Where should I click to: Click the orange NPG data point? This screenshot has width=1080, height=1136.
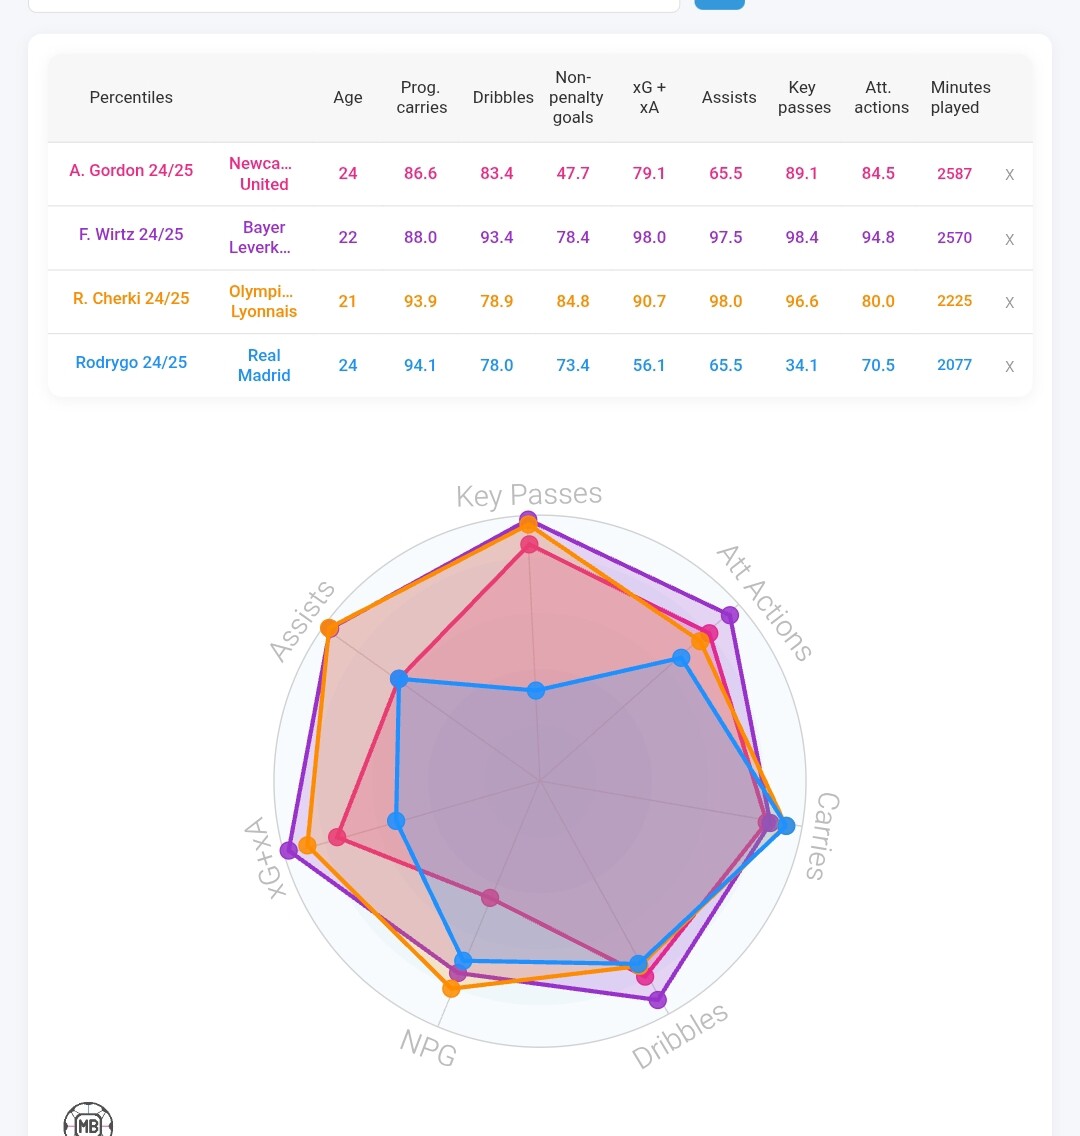click(451, 988)
